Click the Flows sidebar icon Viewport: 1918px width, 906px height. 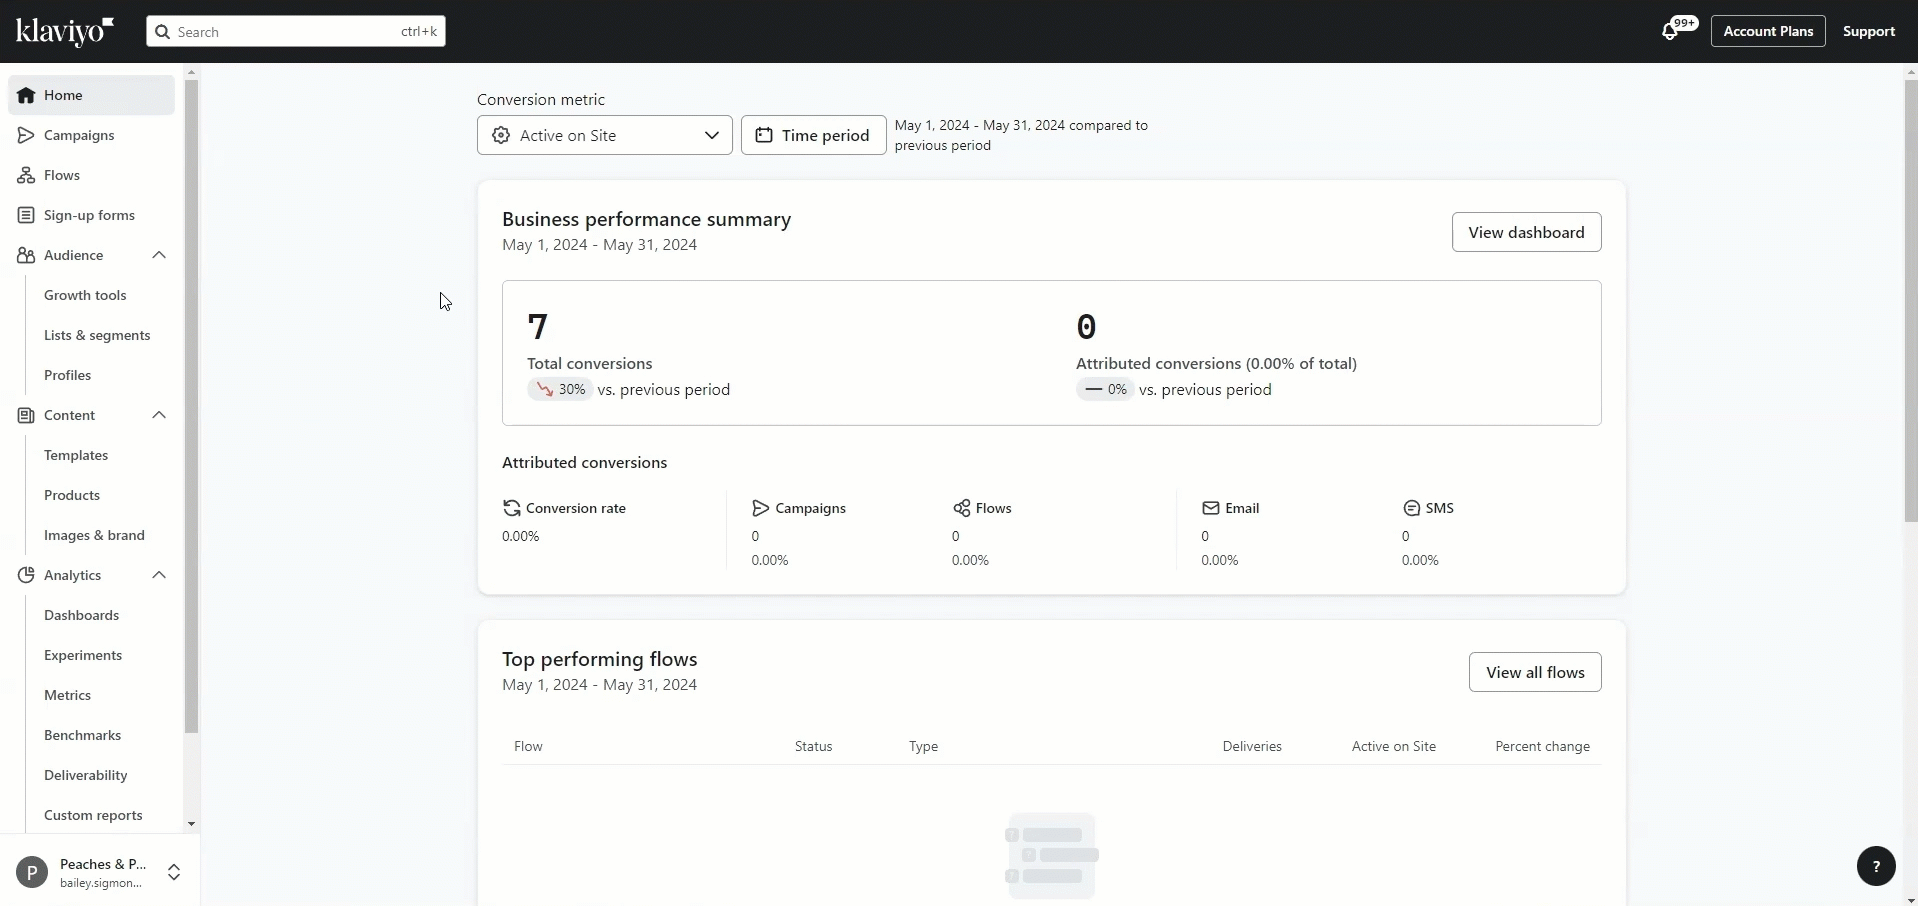[26, 175]
